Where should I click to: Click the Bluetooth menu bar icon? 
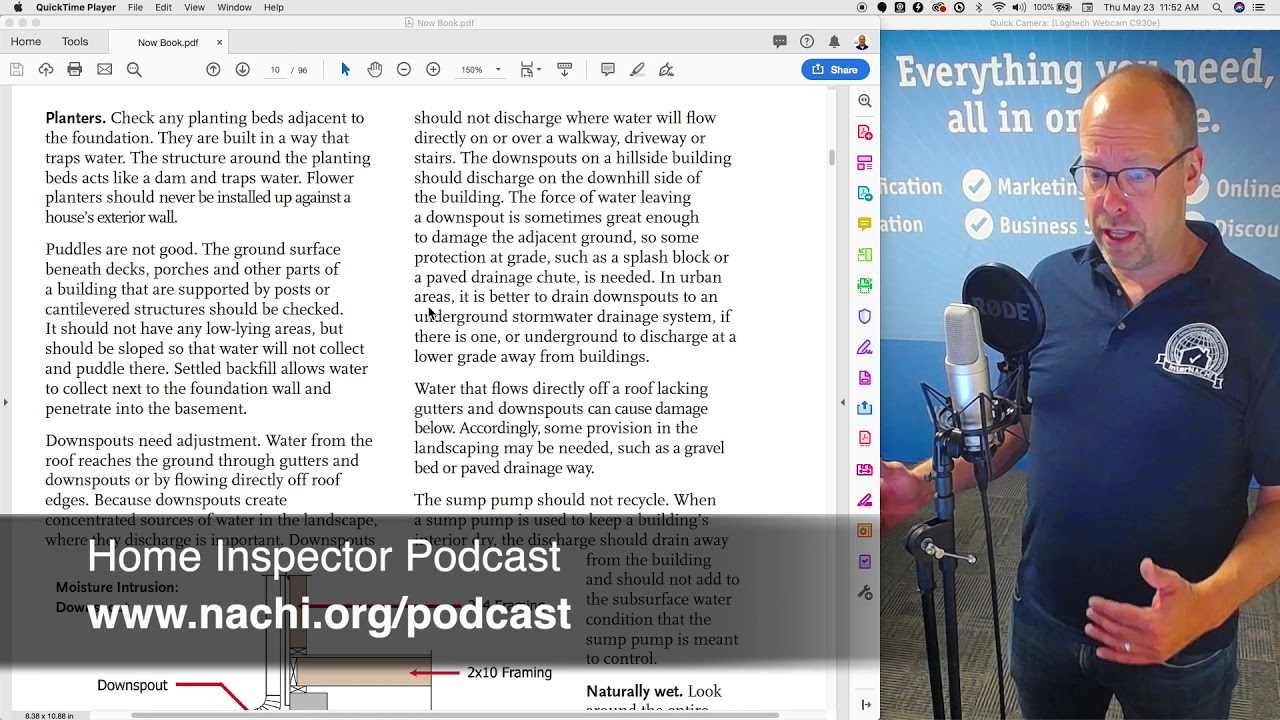tap(979, 7)
